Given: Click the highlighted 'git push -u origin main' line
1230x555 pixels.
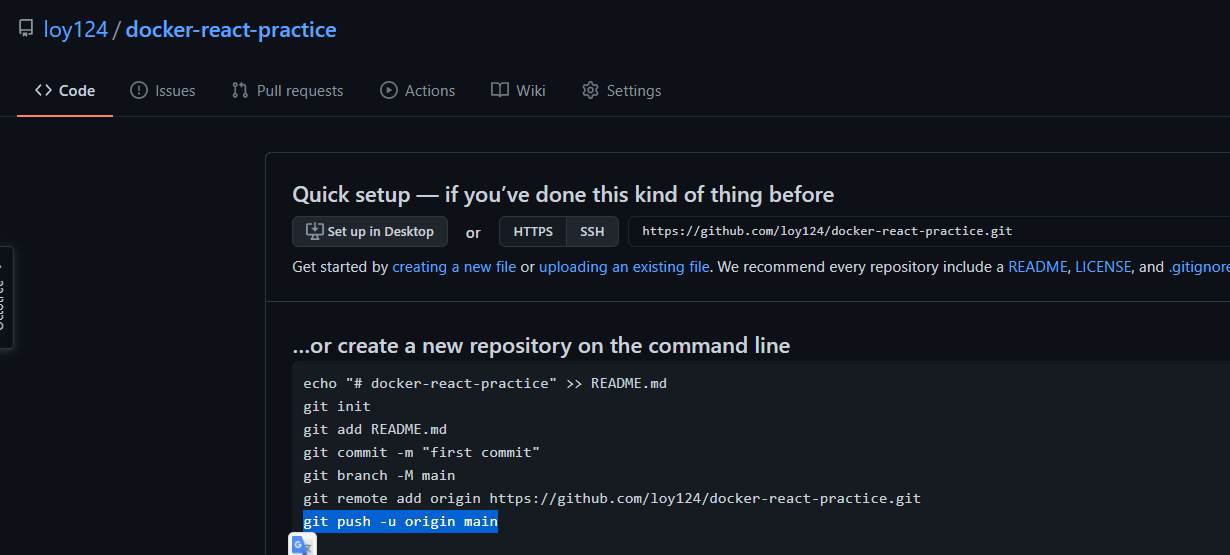Looking at the screenshot, I should 400,521.
